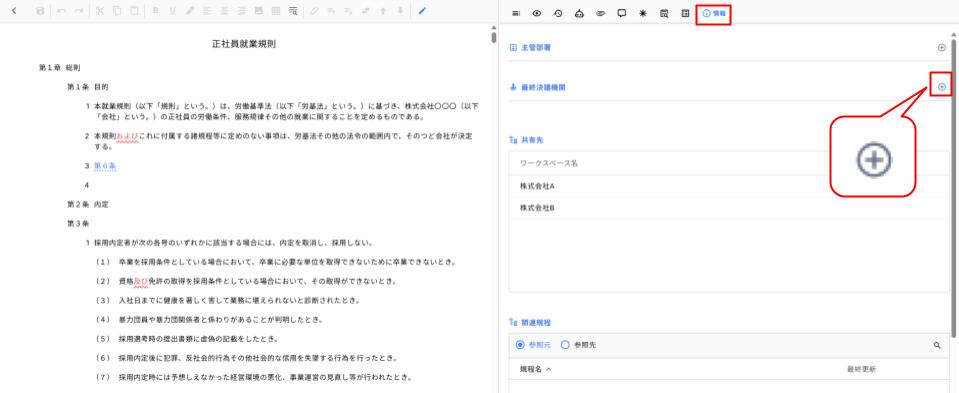Click the up arrow move icon

click(383, 11)
